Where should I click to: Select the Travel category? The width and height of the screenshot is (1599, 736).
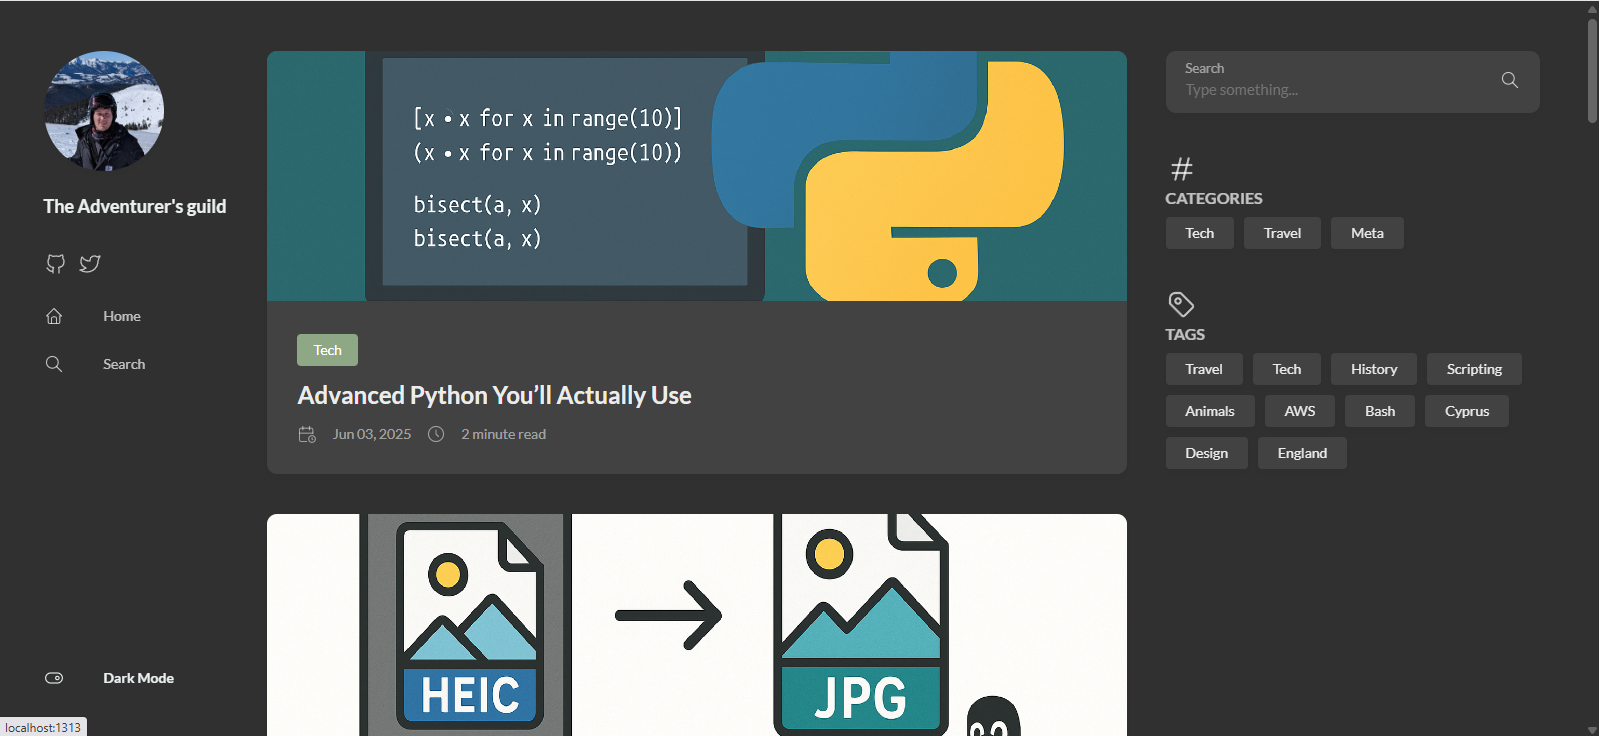click(1282, 233)
